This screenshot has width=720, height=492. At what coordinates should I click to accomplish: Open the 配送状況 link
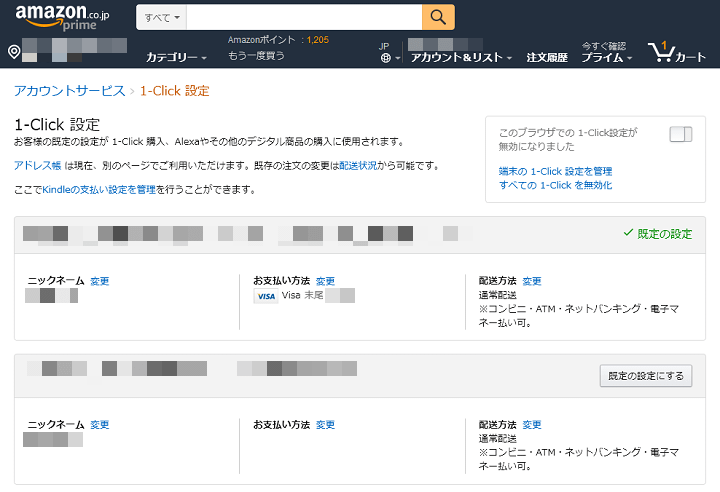click(x=358, y=165)
